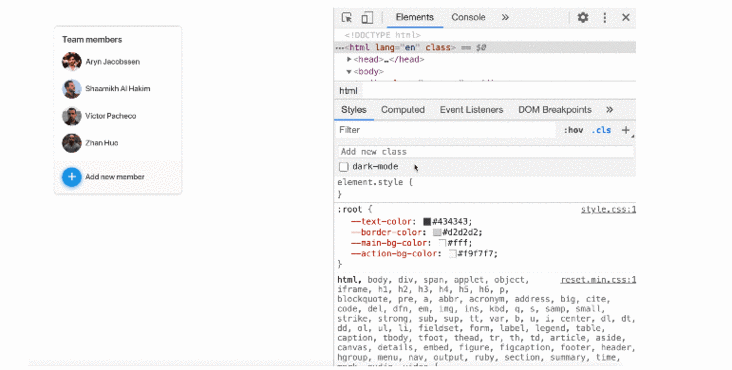The image size is (732, 370).
Task: Click the name "Victor Pacheco"
Action: (111, 116)
